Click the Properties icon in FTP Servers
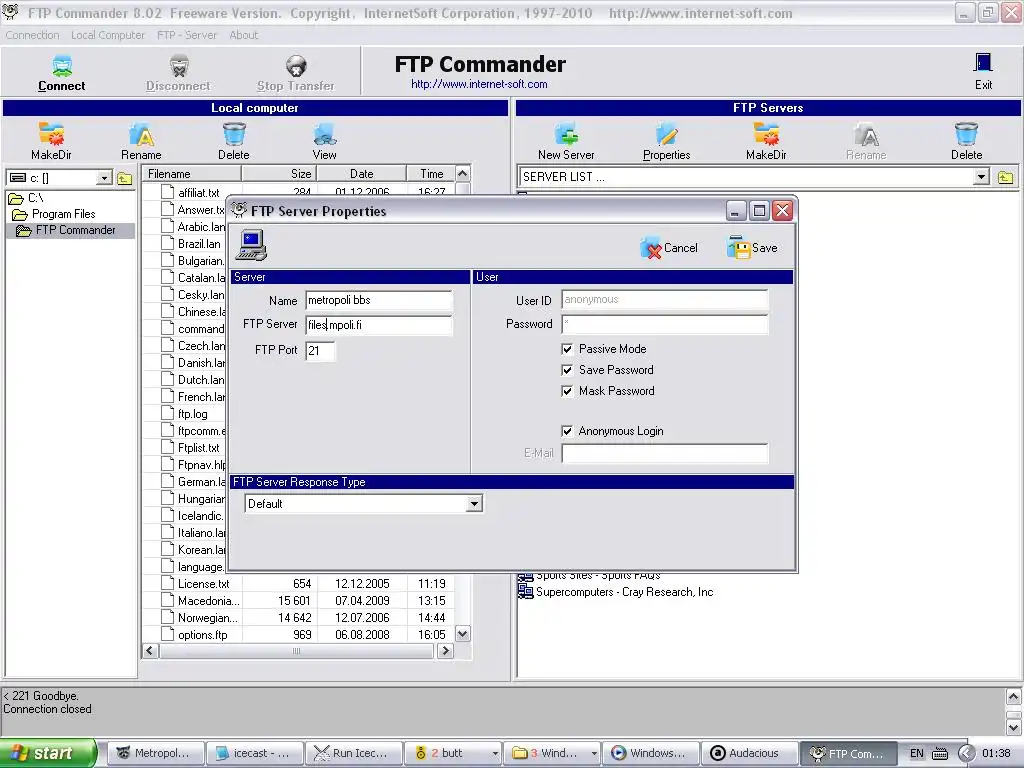Image resolution: width=1024 pixels, height=768 pixels. click(x=667, y=135)
